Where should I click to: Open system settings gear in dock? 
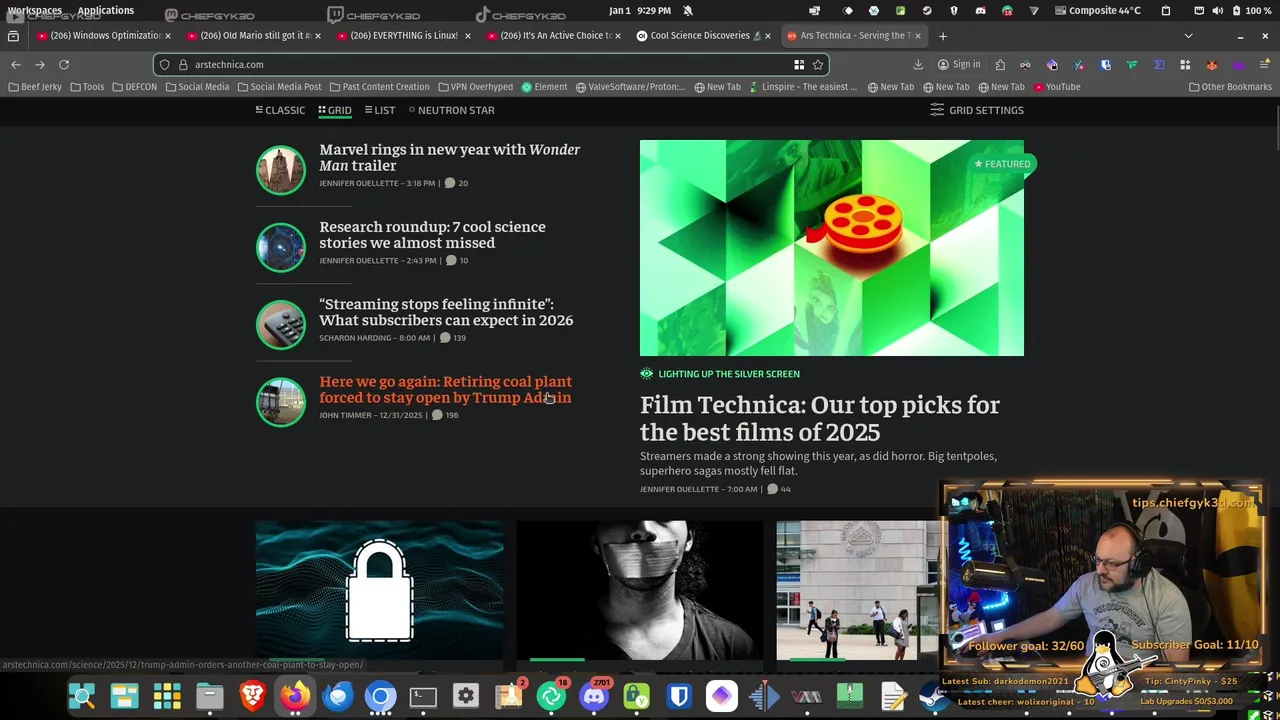click(466, 696)
